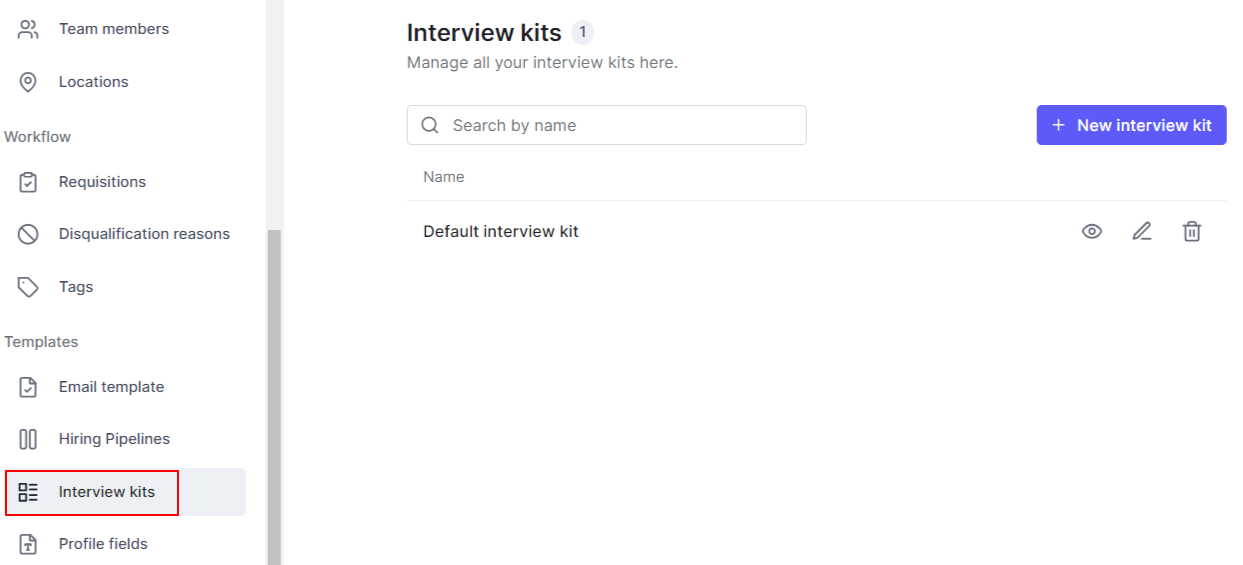1243x565 pixels.
Task: Delete the Default interview kit via trash icon
Action: pyautogui.click(x=1192, y=232)
